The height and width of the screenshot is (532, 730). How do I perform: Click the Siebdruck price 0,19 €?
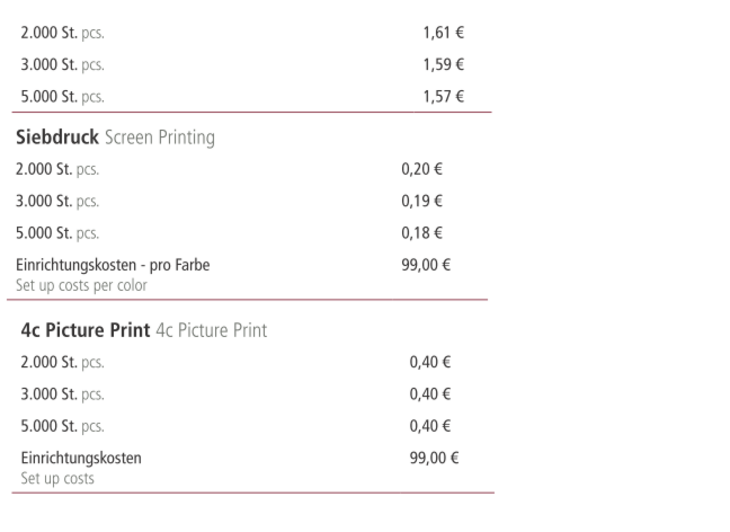pos(422,201)
